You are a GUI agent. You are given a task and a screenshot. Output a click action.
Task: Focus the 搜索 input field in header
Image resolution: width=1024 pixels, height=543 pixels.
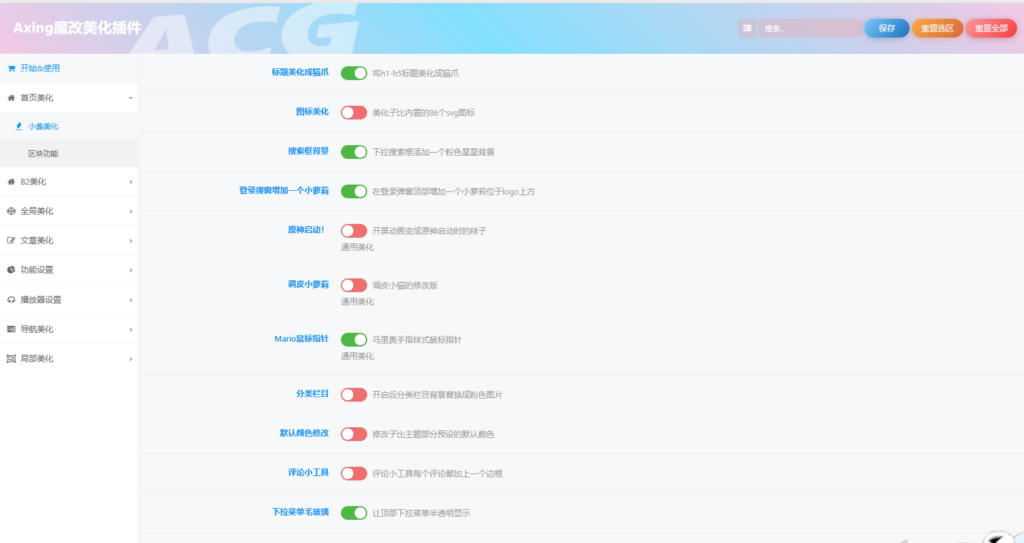pos(808,29)
